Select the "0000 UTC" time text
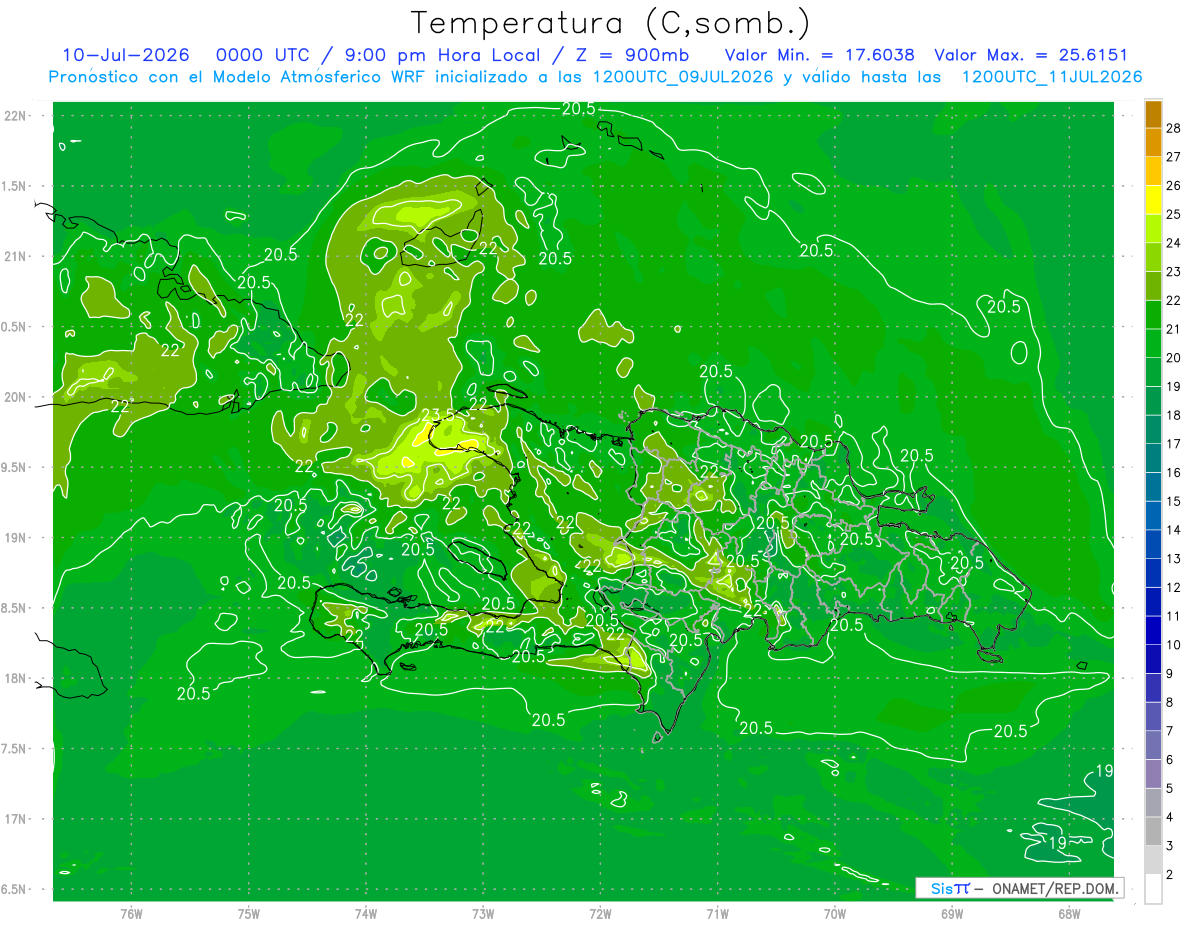1200x927 pixels. (264, 55)
